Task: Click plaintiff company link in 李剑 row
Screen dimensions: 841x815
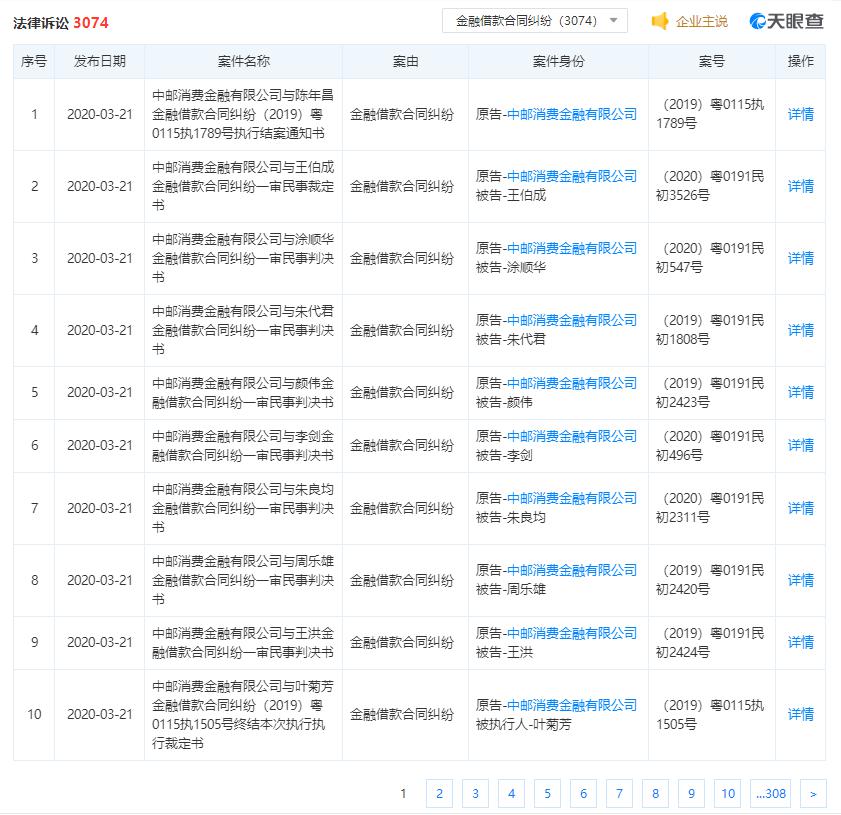Action: pyautogui.click(x=572, y=436)
